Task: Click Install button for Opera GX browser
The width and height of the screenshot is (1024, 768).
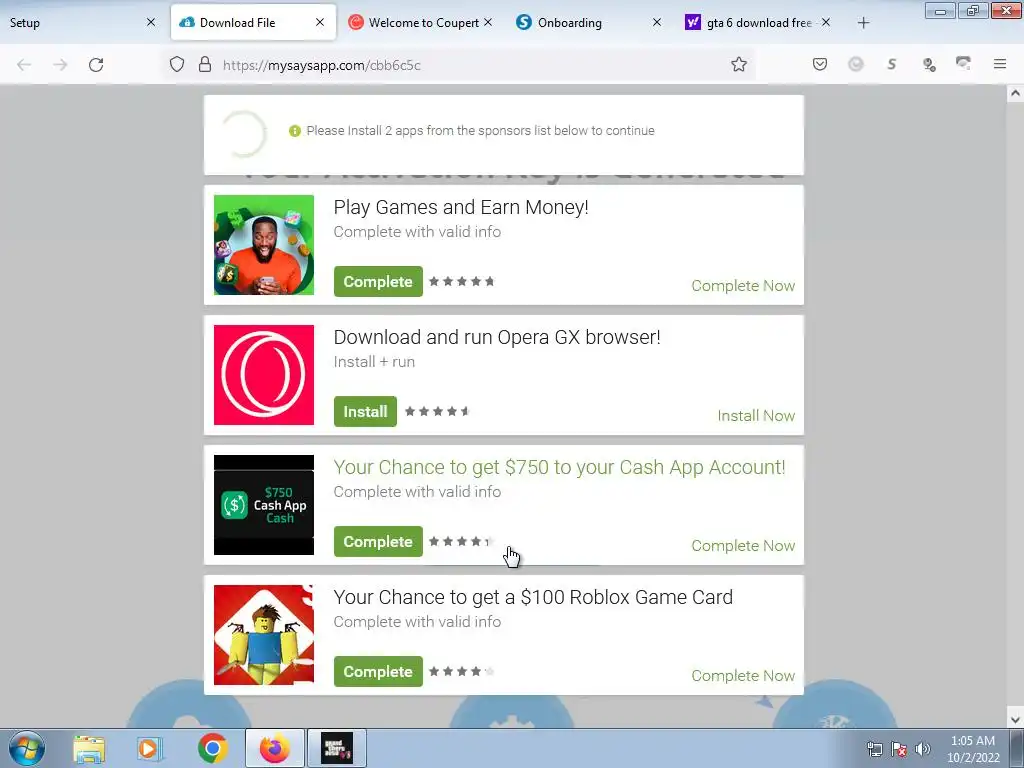Action: (365, 411)
